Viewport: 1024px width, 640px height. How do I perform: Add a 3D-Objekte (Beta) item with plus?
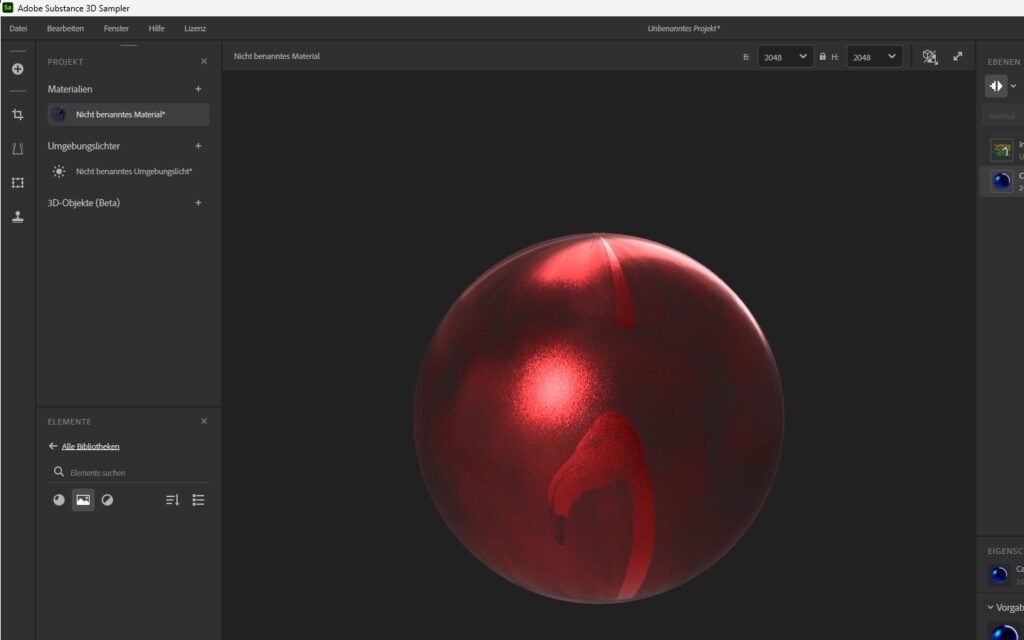coord(199,202)
